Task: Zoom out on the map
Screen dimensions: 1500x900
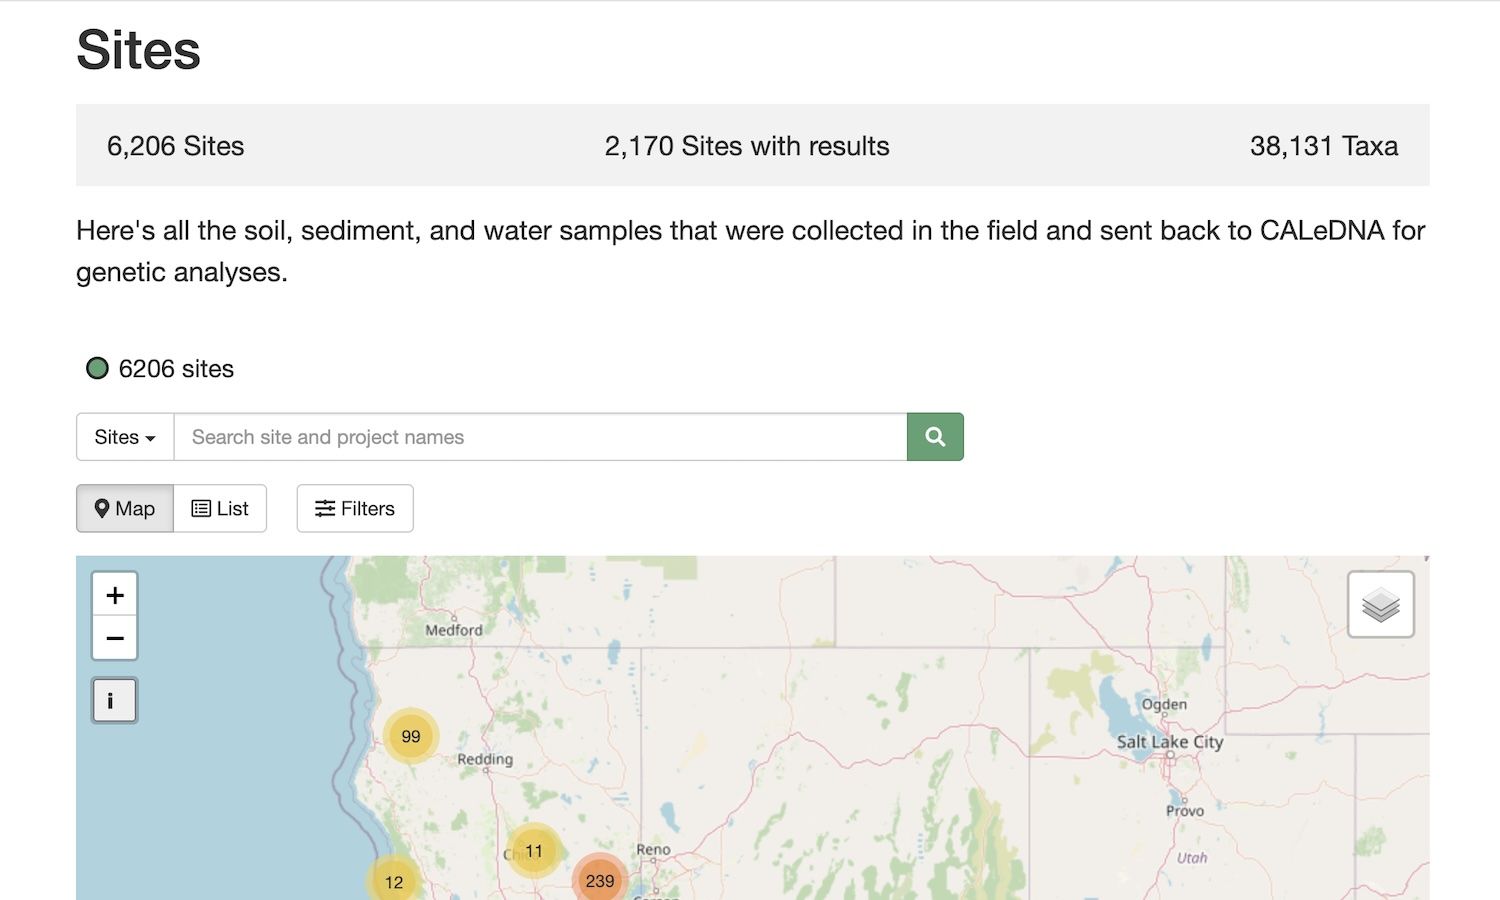Action: (x=115, y=638)
